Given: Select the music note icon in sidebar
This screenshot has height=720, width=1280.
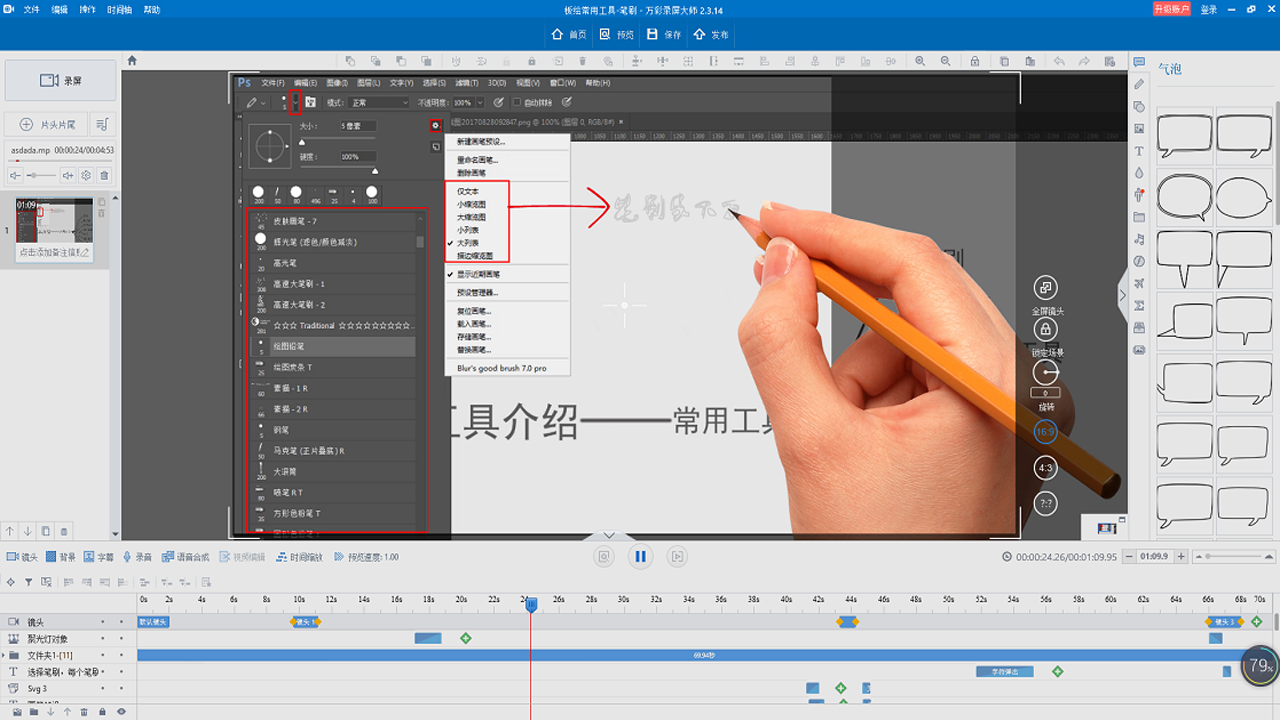Looking at the screenshot, I should tap(1139, 239).
